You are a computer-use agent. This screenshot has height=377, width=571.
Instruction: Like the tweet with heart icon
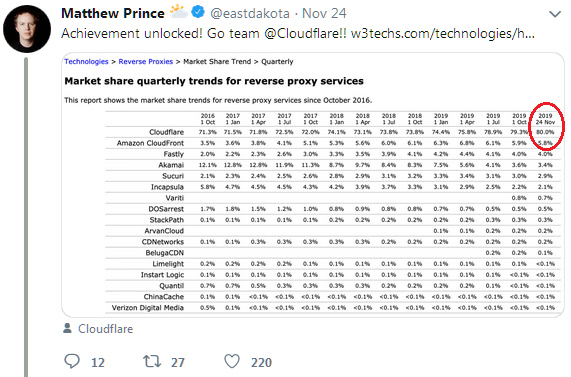pyautogui.click(x=232, y=361)
